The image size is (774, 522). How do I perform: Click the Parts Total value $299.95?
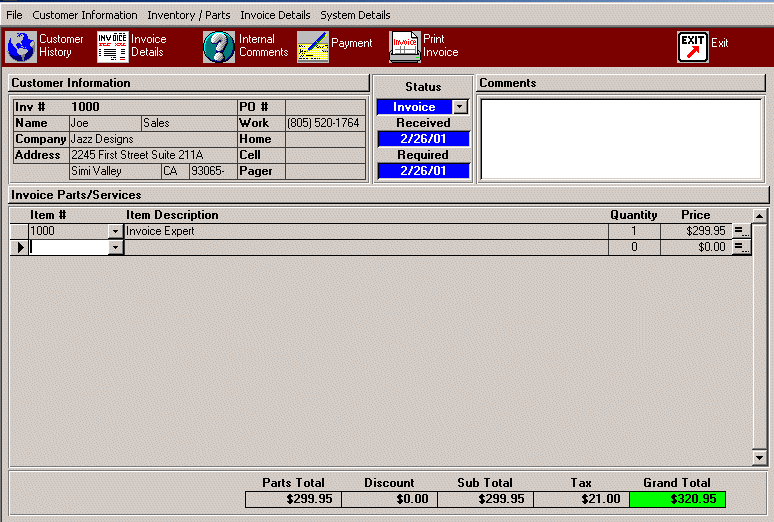293,499
